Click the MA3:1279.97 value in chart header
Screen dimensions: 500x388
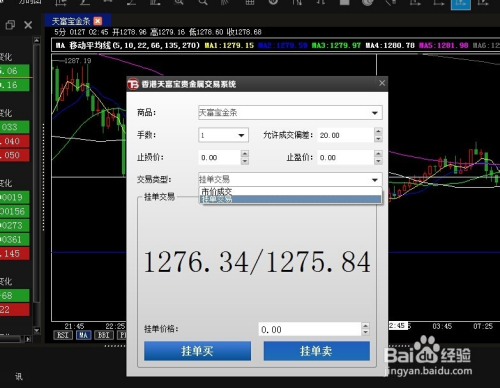[x=336, y=45]
